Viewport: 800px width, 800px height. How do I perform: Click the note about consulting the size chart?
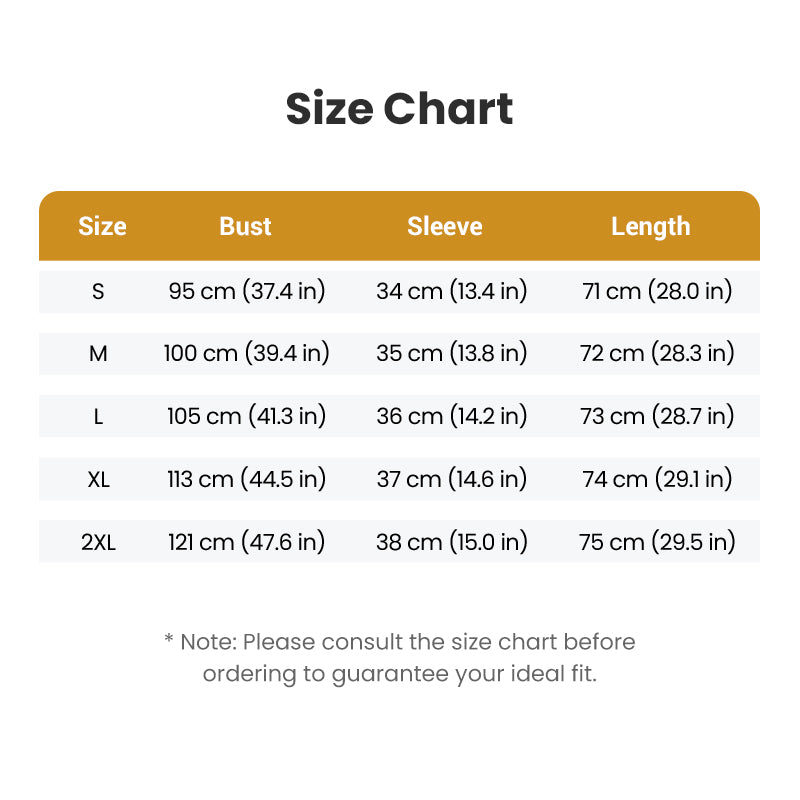pyautogui.click(x=399, y=658)
